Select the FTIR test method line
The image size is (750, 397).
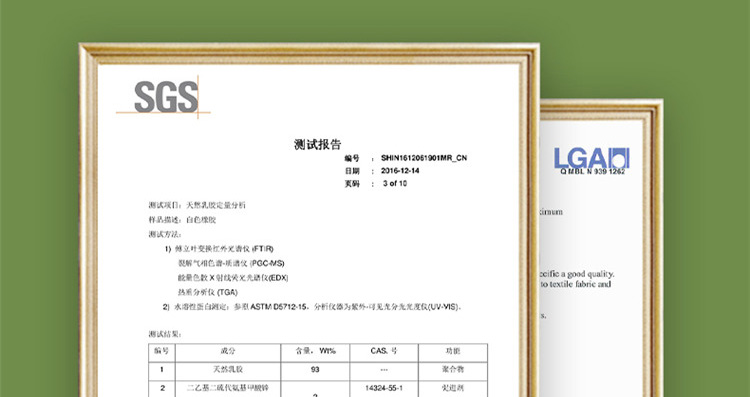click(219, 249)
